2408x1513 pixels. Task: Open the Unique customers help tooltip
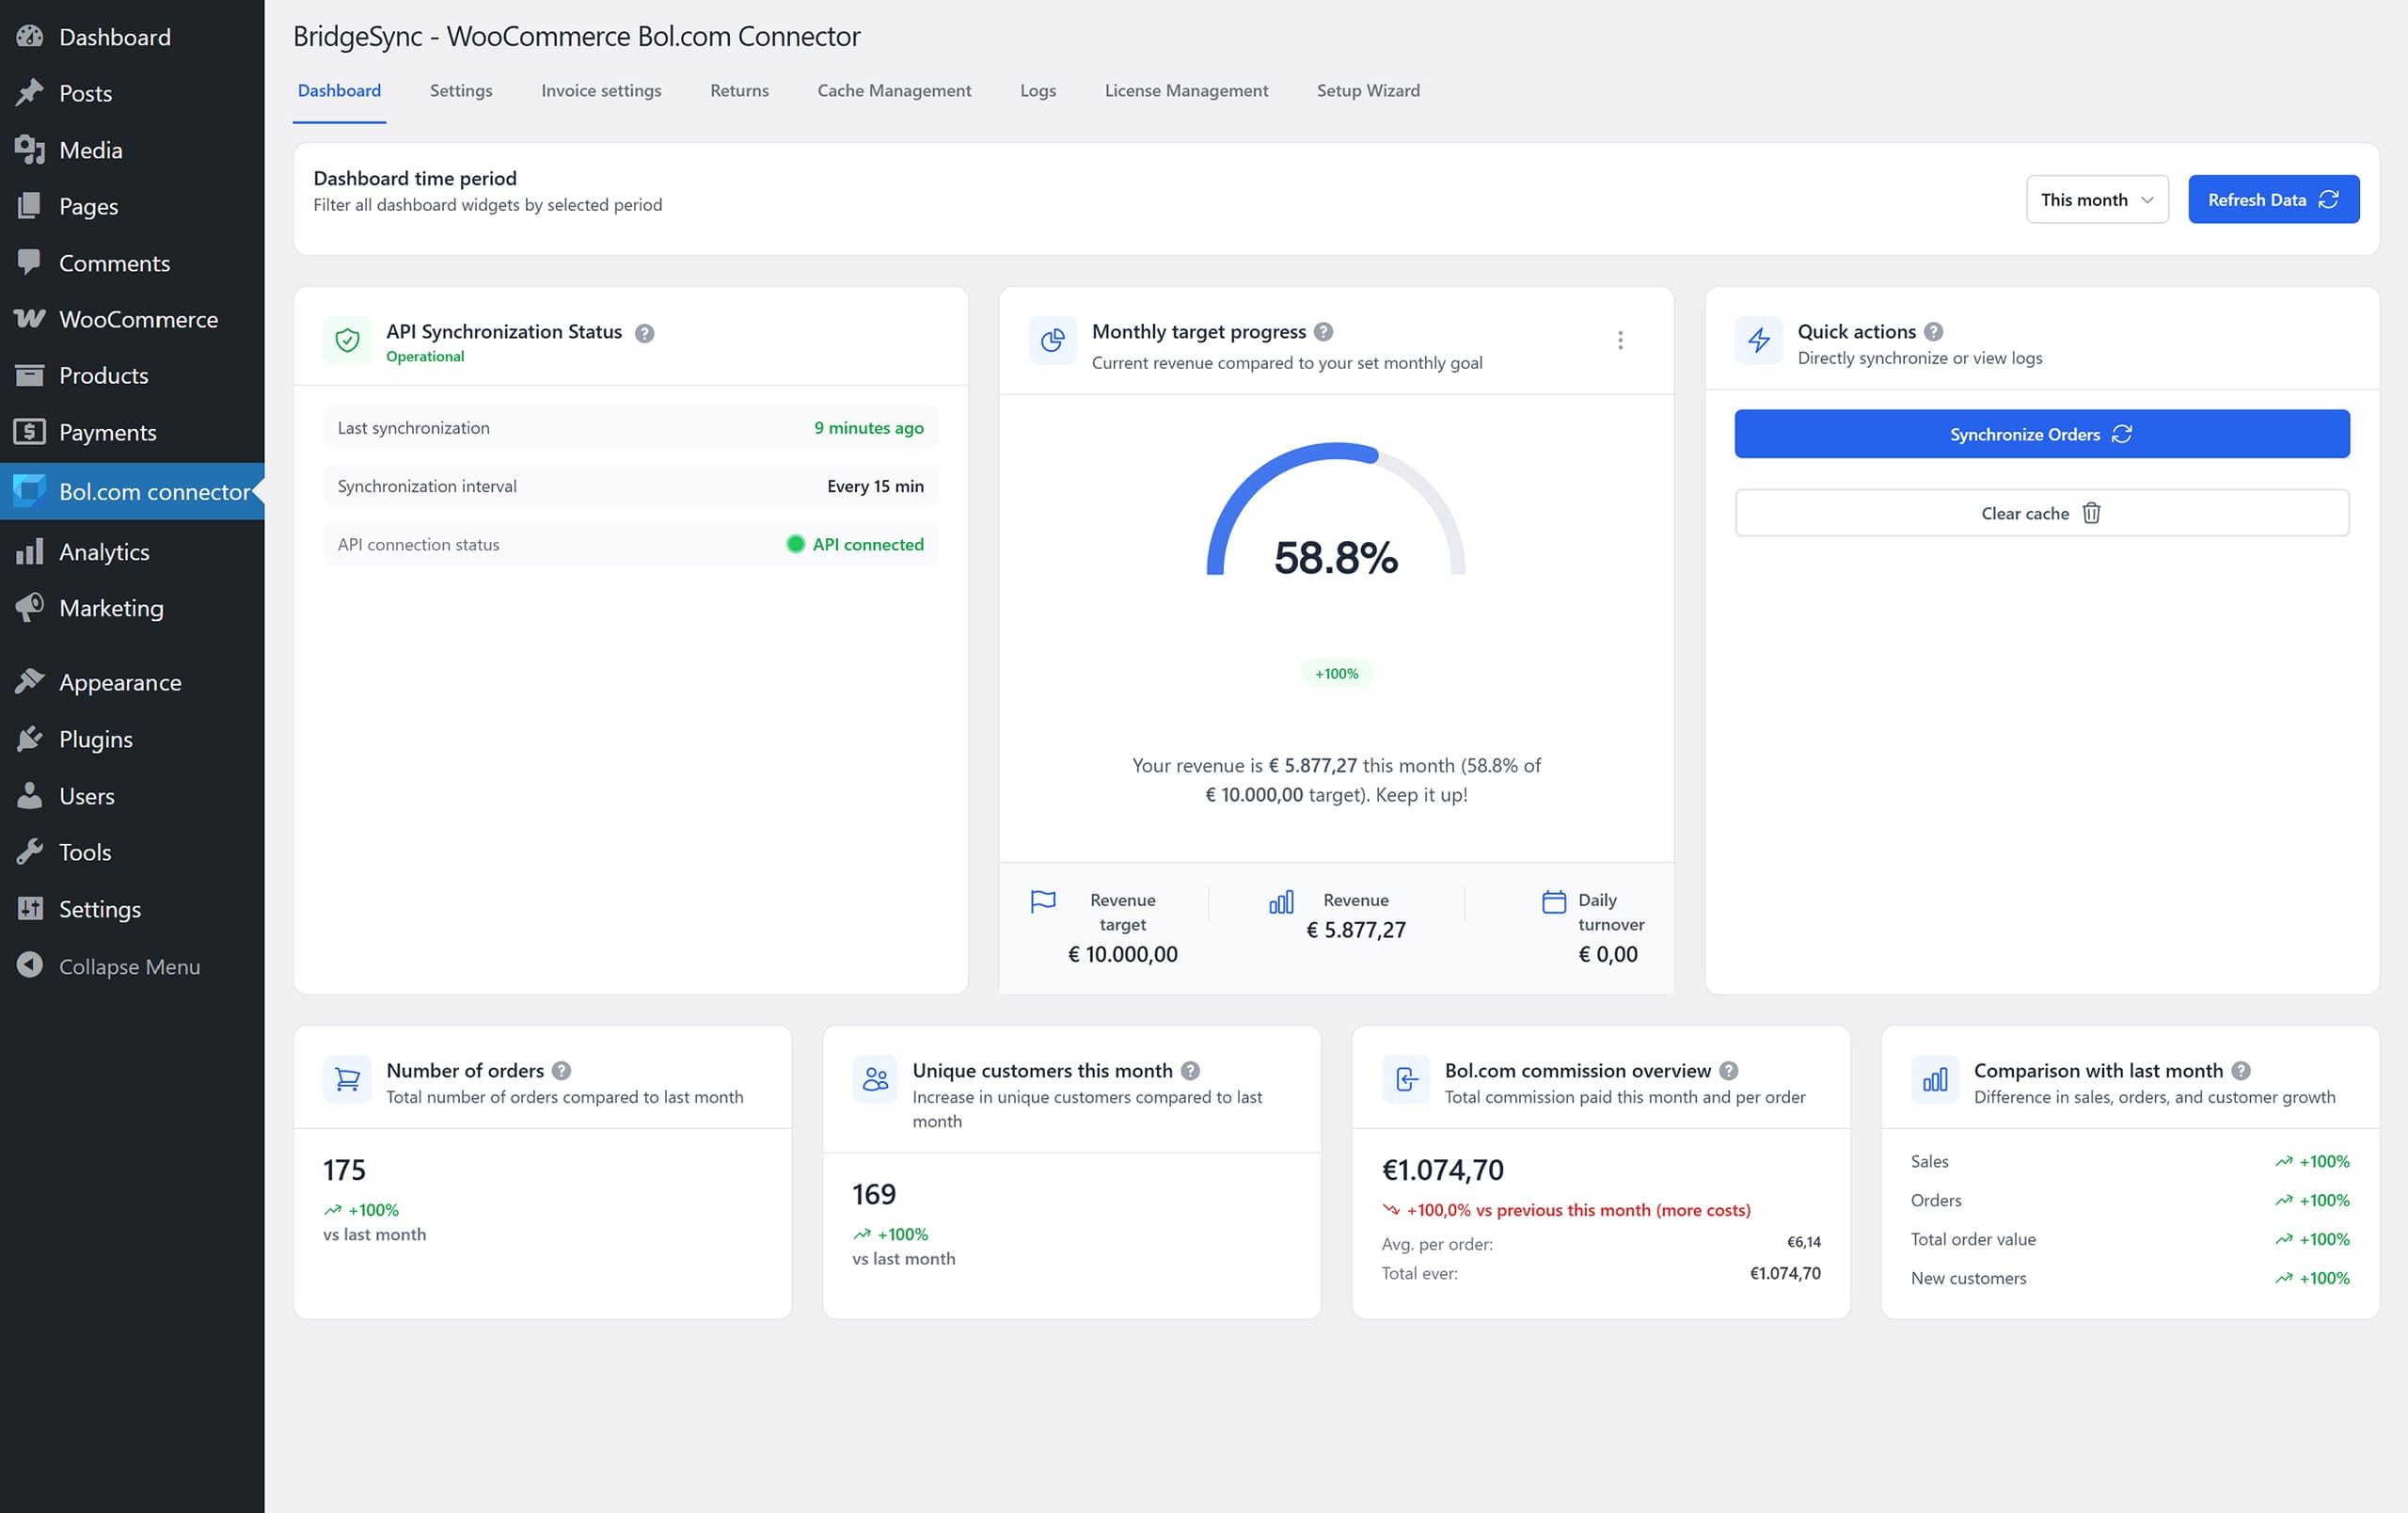[1189, 1070]
